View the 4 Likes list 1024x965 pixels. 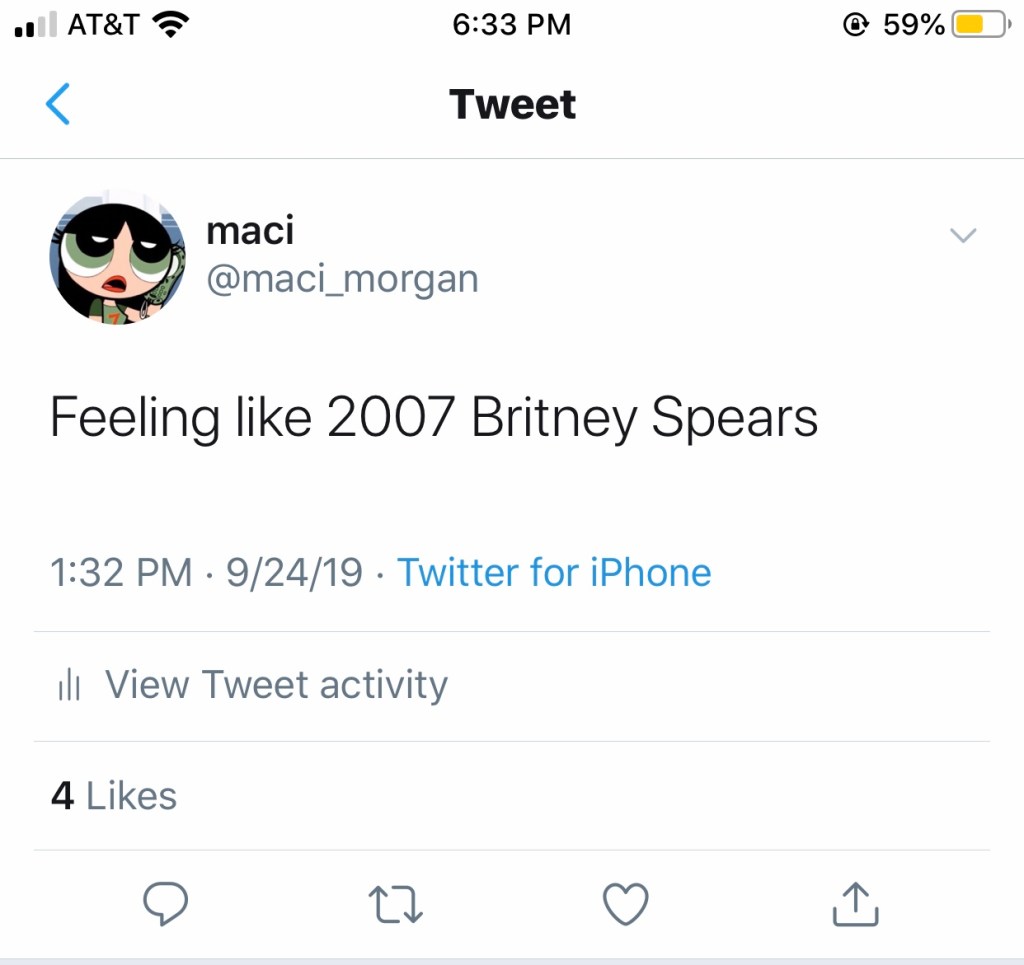click(x=114, y=796)
